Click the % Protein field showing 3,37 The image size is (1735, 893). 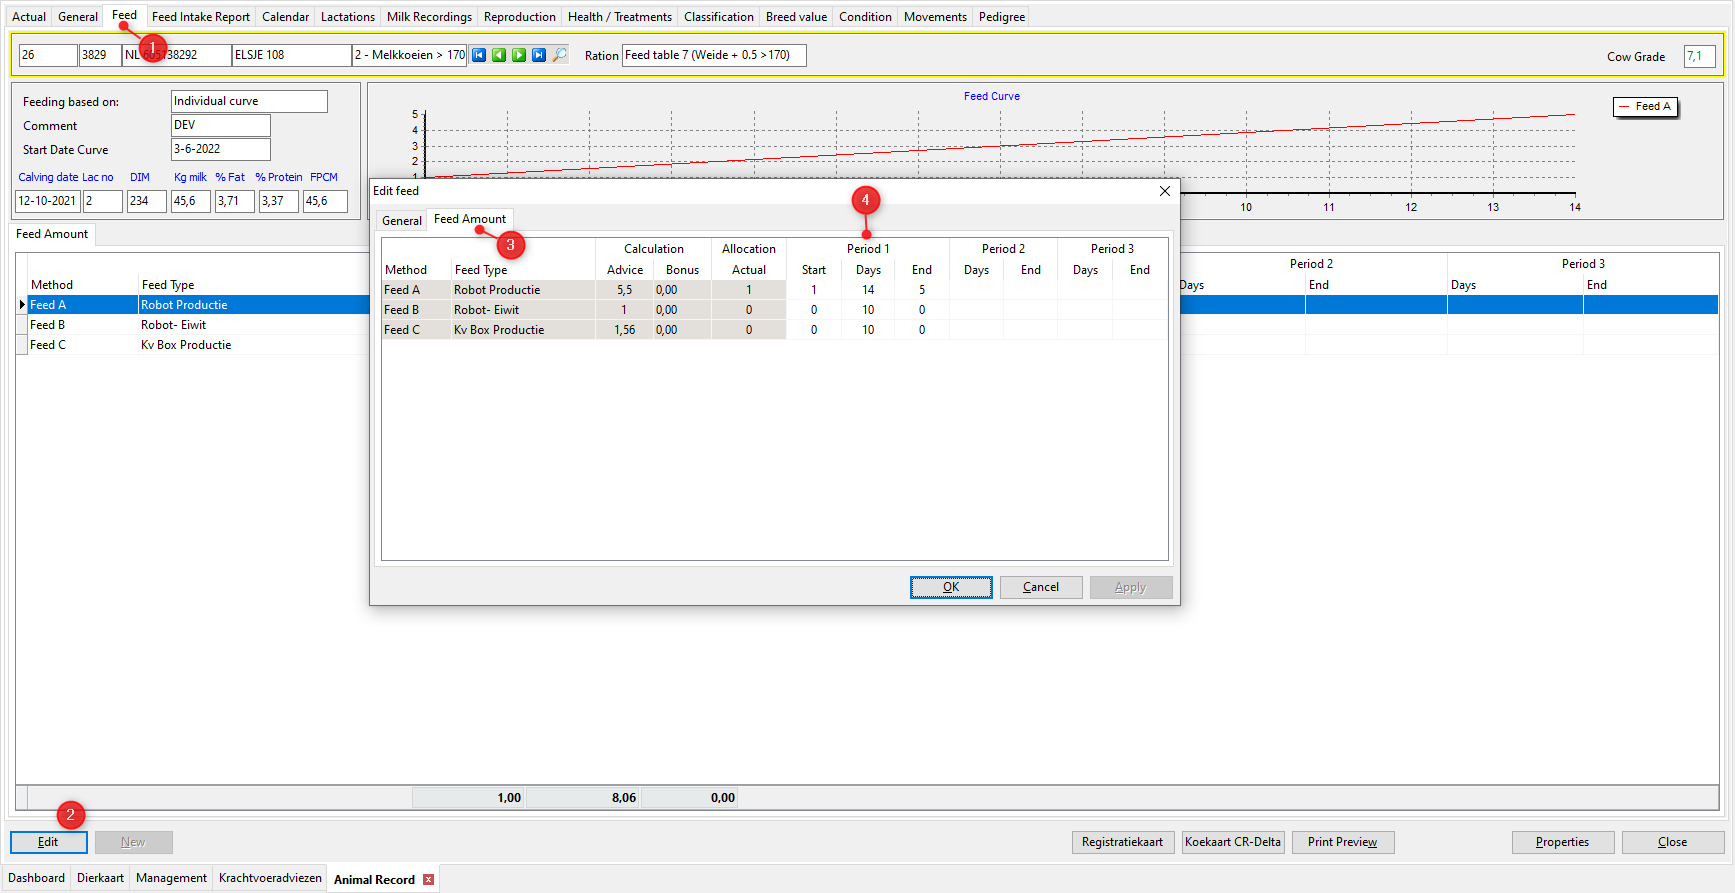(x=279, y=201)
